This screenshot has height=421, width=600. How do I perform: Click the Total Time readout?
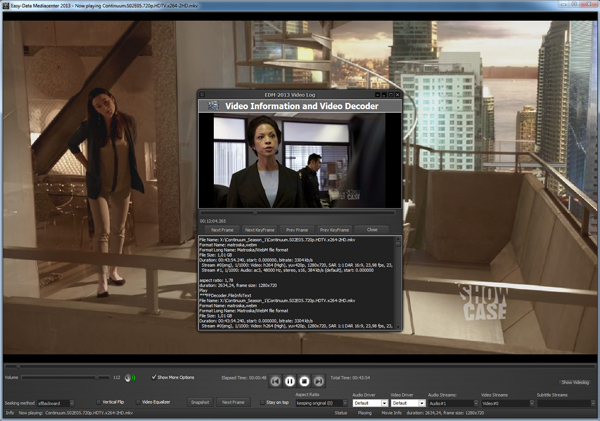[x=350, y=378]
